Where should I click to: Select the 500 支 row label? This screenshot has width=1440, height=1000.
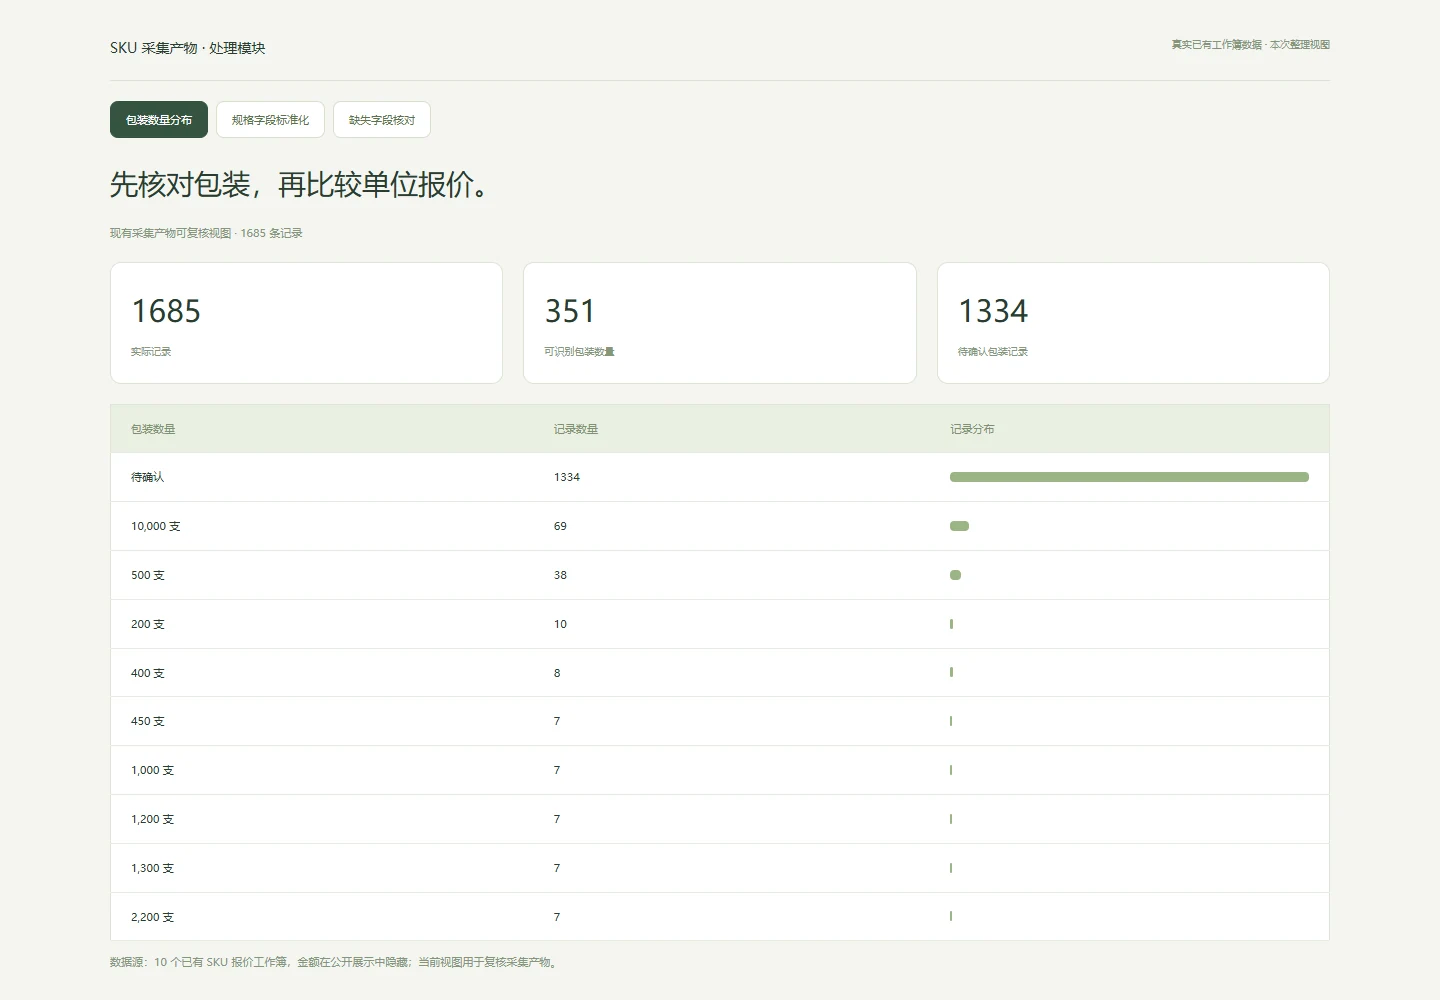click(x=148, y=575)
